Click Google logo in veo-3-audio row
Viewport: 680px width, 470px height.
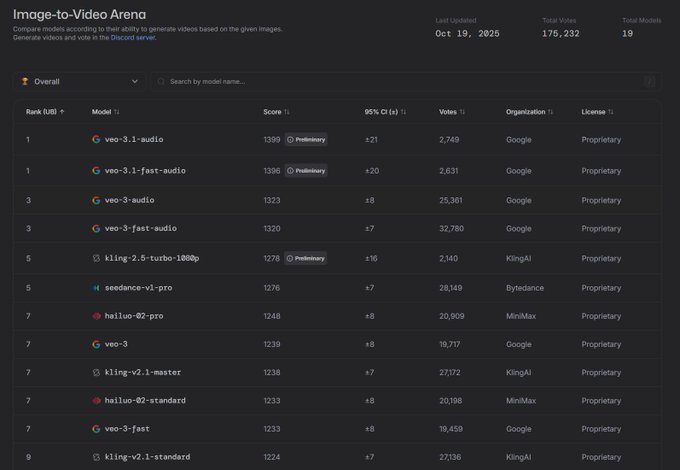tap(96, 200)
